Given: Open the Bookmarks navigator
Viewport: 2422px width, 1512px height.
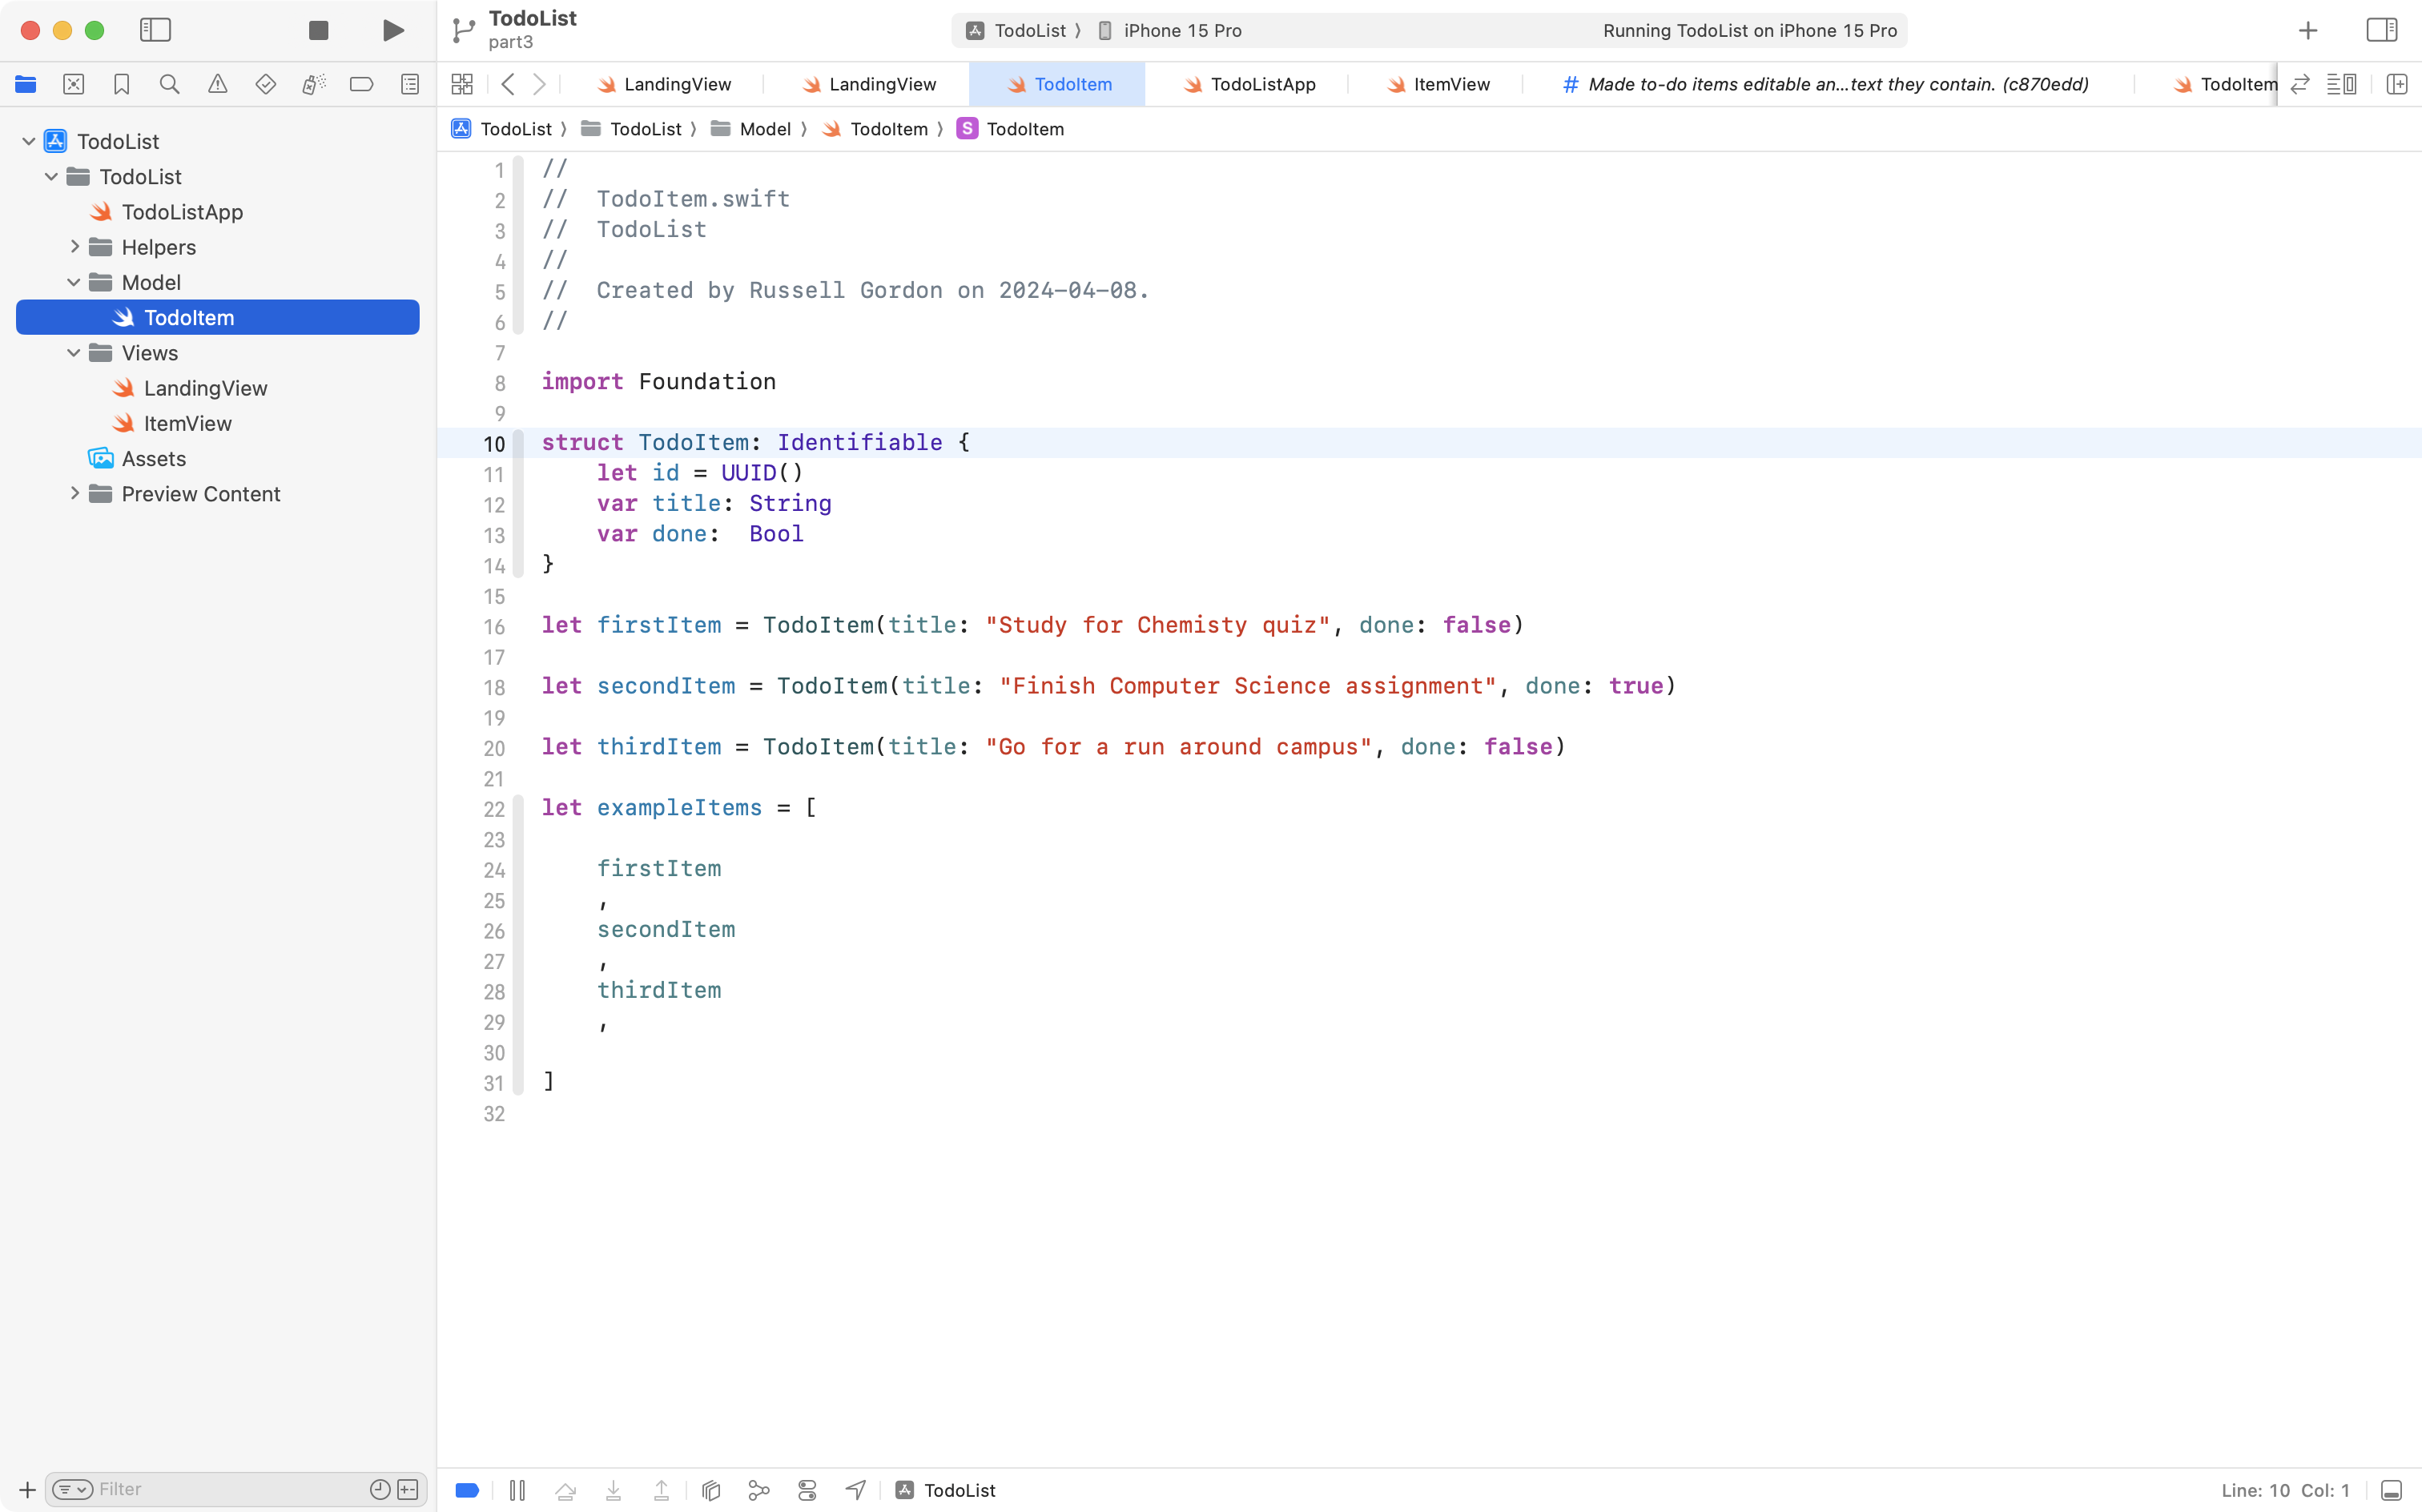Looking at the screenshot, I should [x=121, y=84].
